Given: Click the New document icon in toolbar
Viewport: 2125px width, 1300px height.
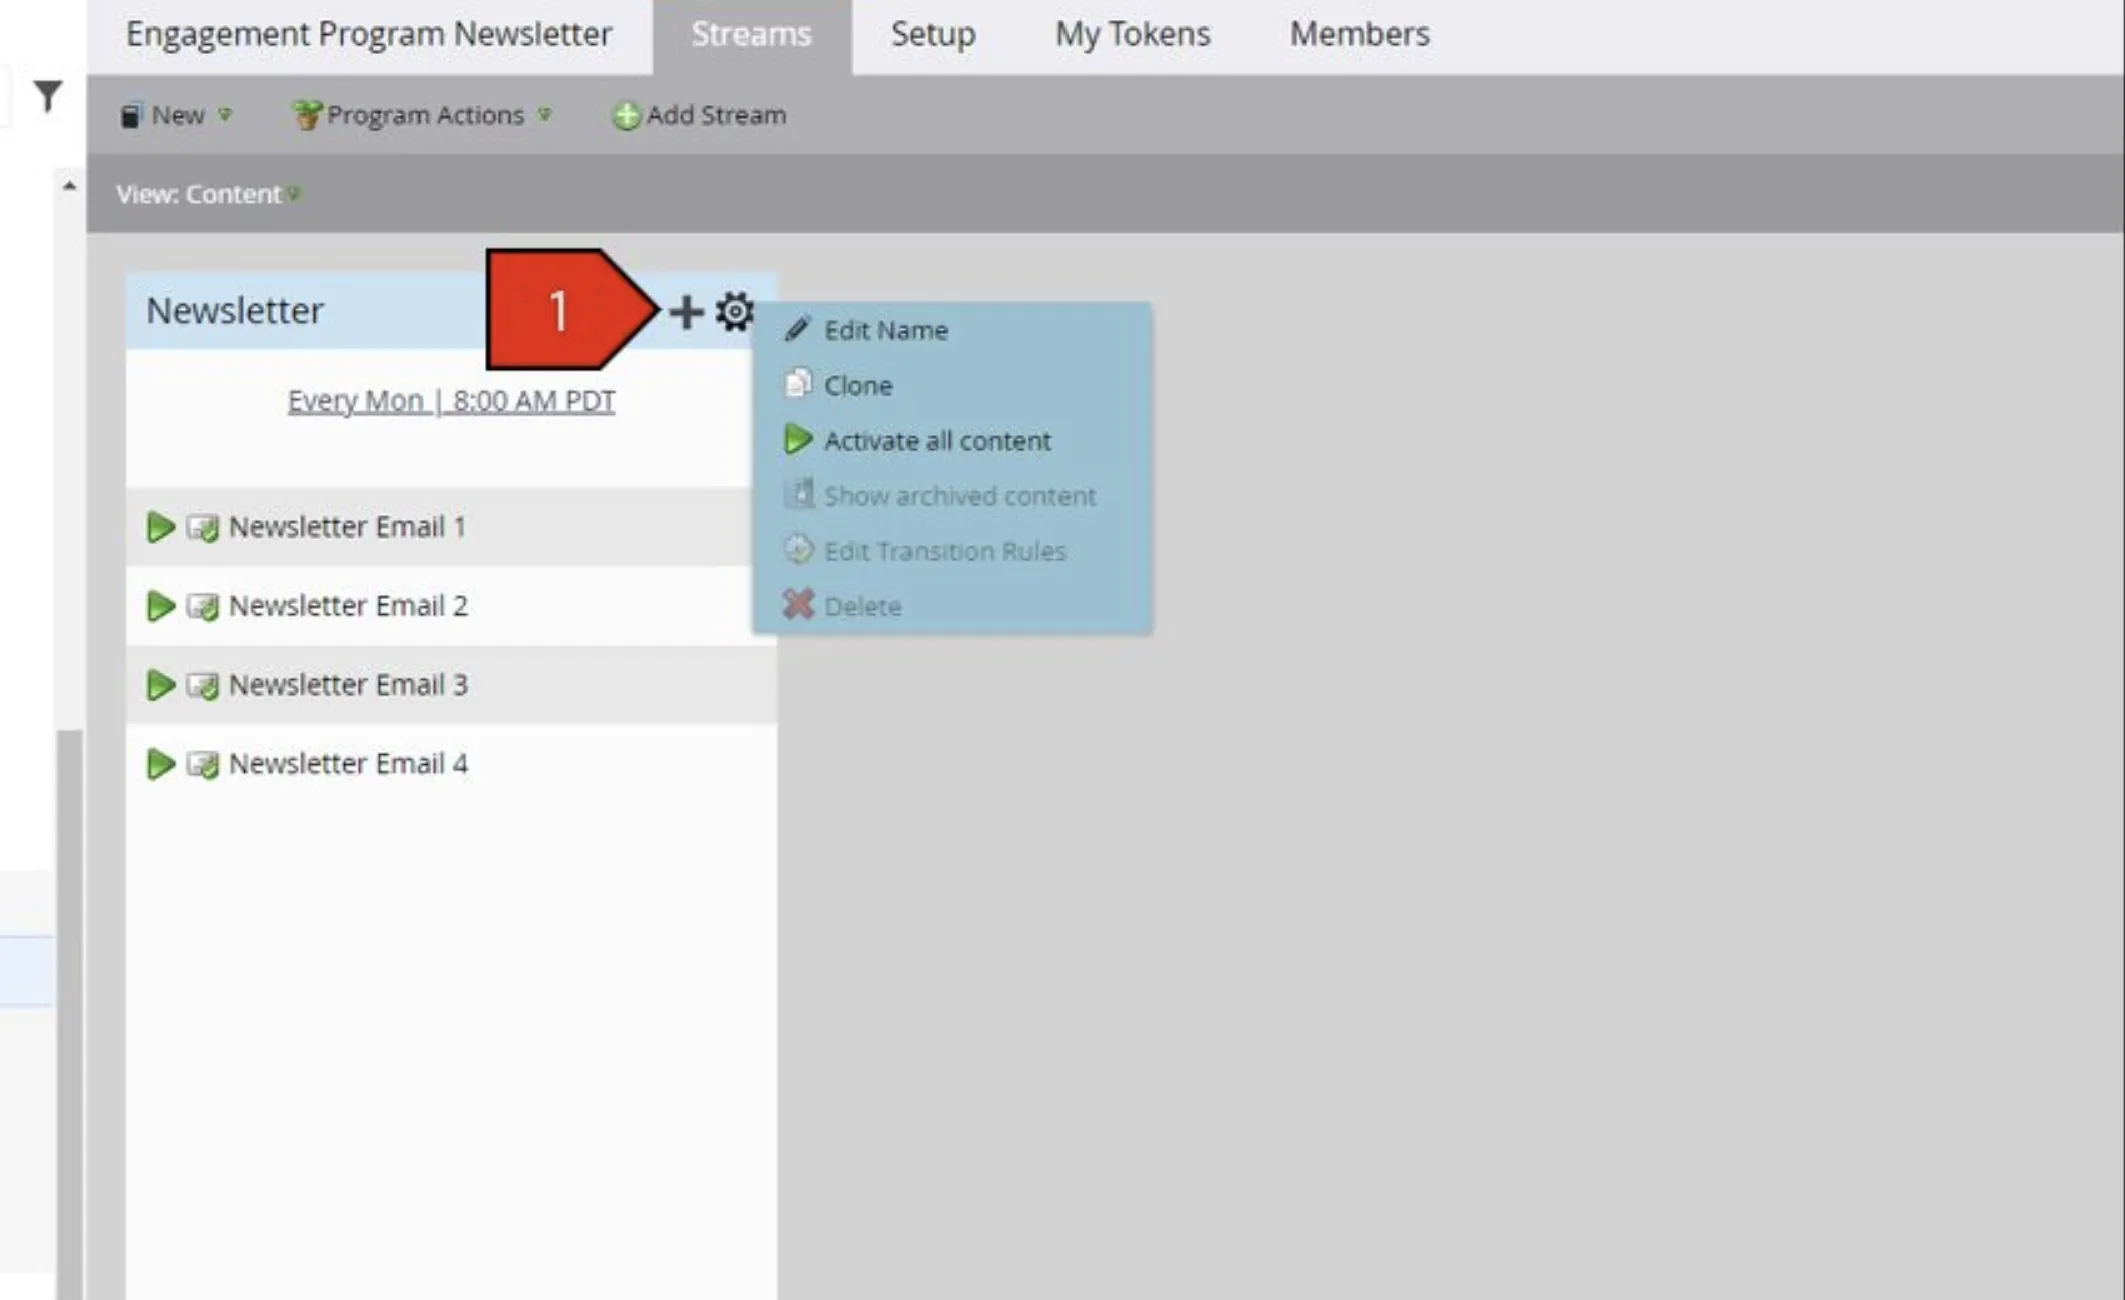Looking at the screenshot, I should pos(131,116).
